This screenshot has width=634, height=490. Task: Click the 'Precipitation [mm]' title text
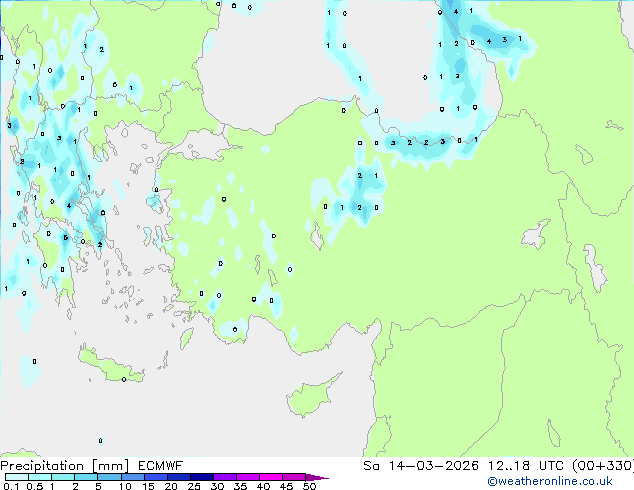[64, 466]
